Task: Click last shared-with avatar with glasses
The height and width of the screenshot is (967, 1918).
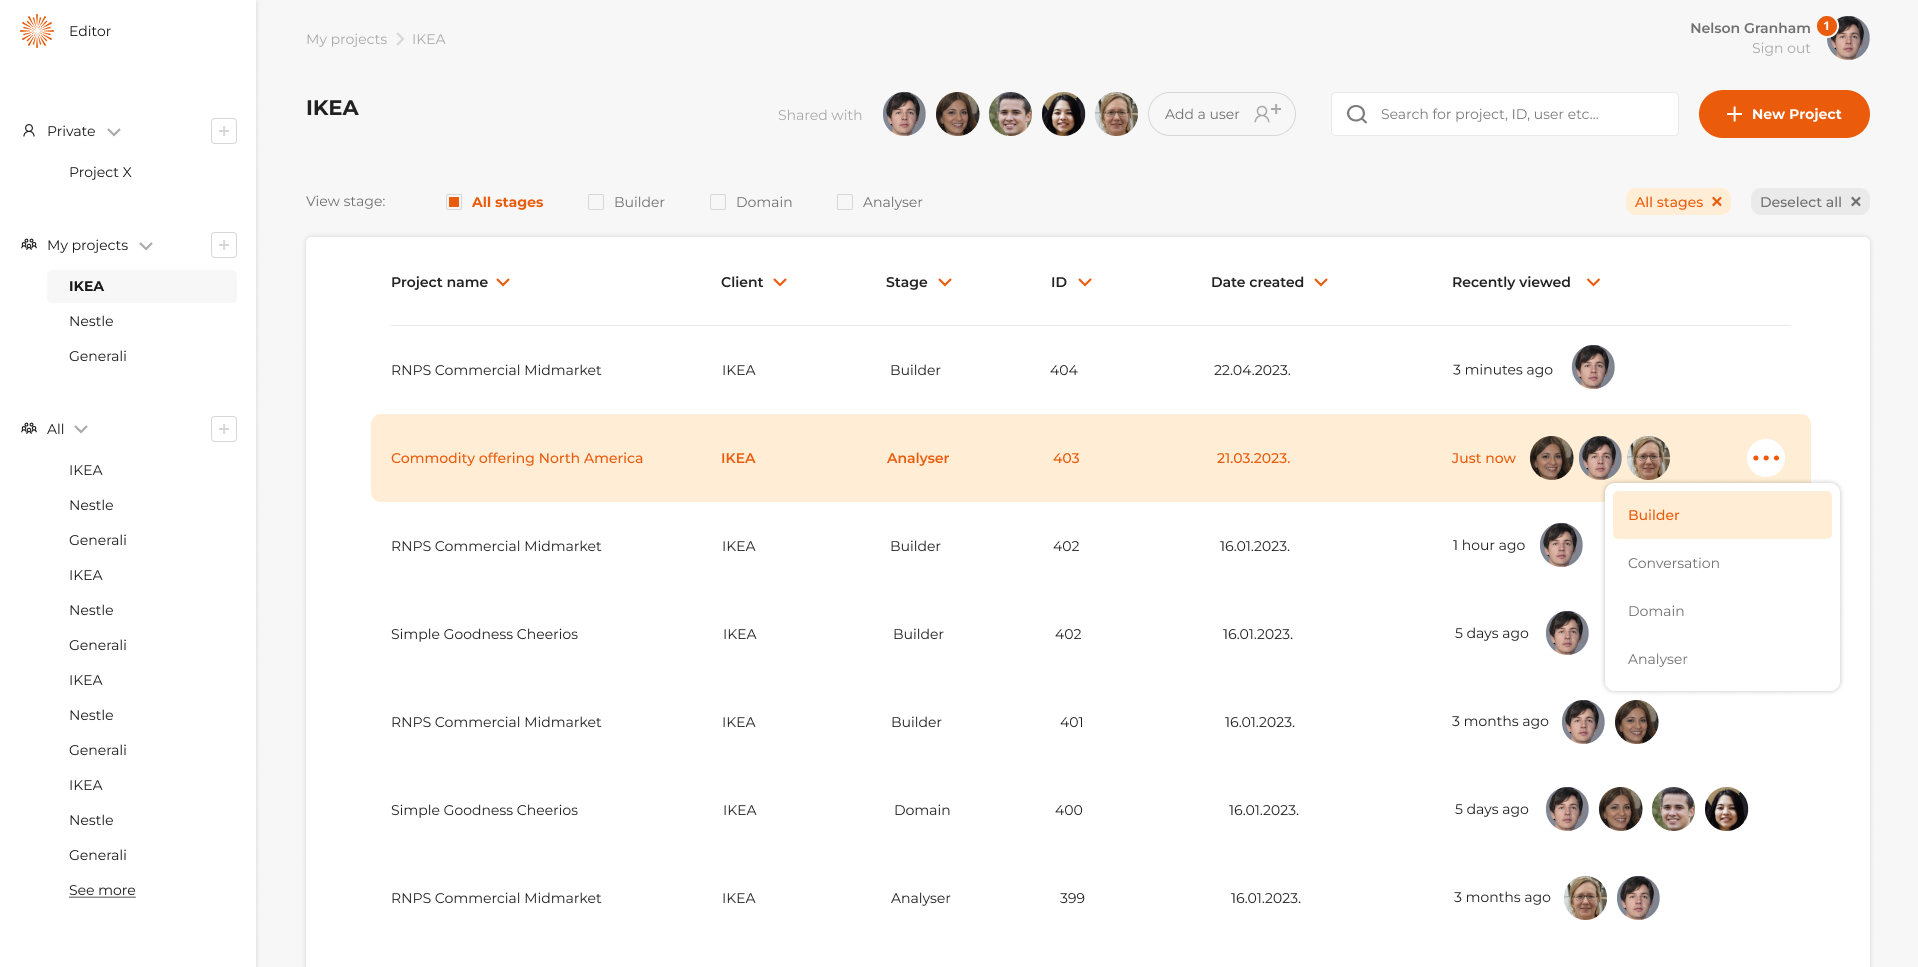Action: click(1116, 114)
